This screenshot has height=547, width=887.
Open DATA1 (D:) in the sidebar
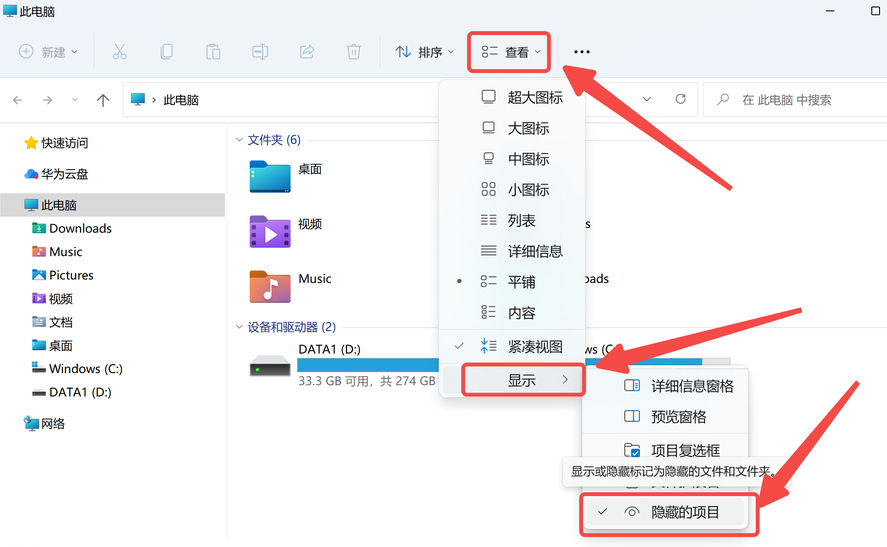(x=71, y=392)
